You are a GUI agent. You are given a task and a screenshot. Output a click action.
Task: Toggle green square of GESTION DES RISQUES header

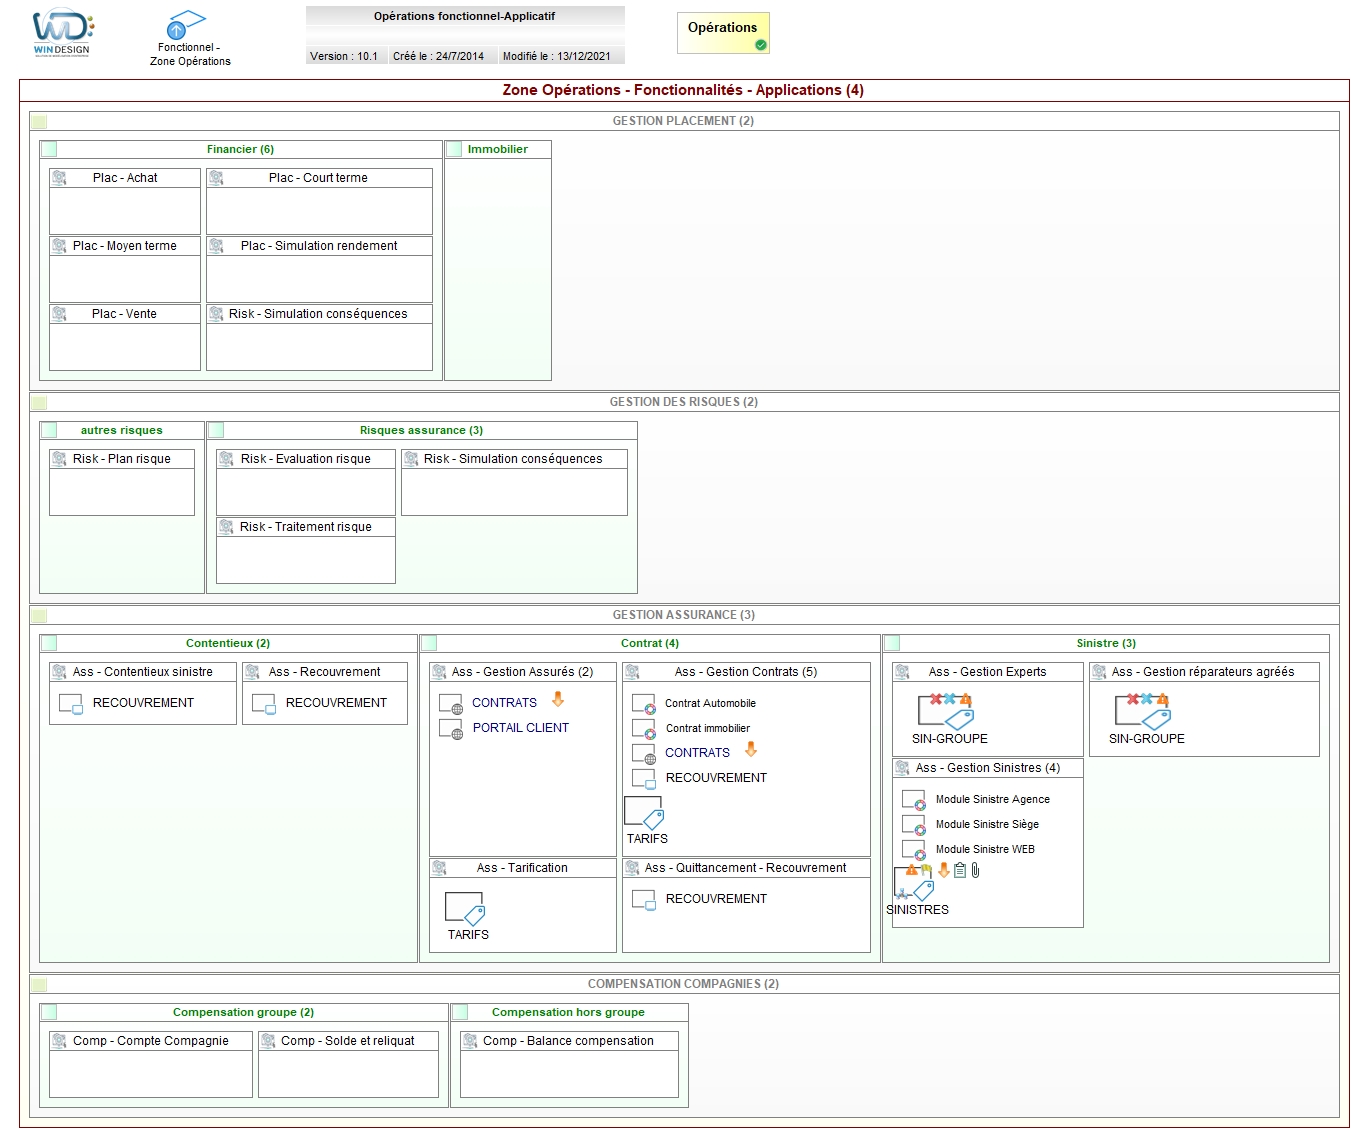pyautogui.click(x=39, y=403)
